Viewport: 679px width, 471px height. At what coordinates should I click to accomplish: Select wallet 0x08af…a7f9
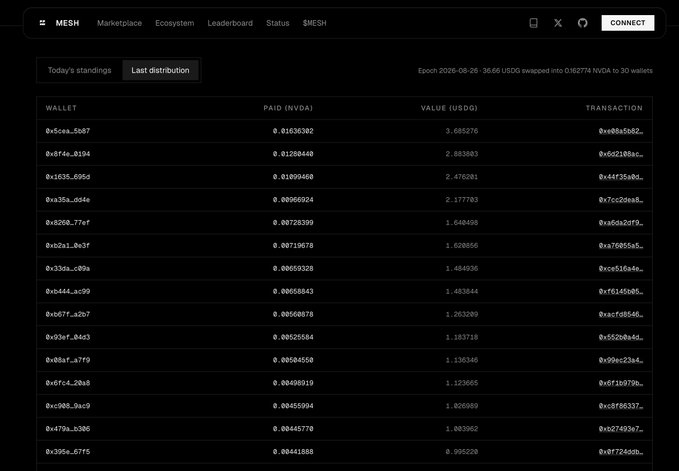(x=68, y=360)
